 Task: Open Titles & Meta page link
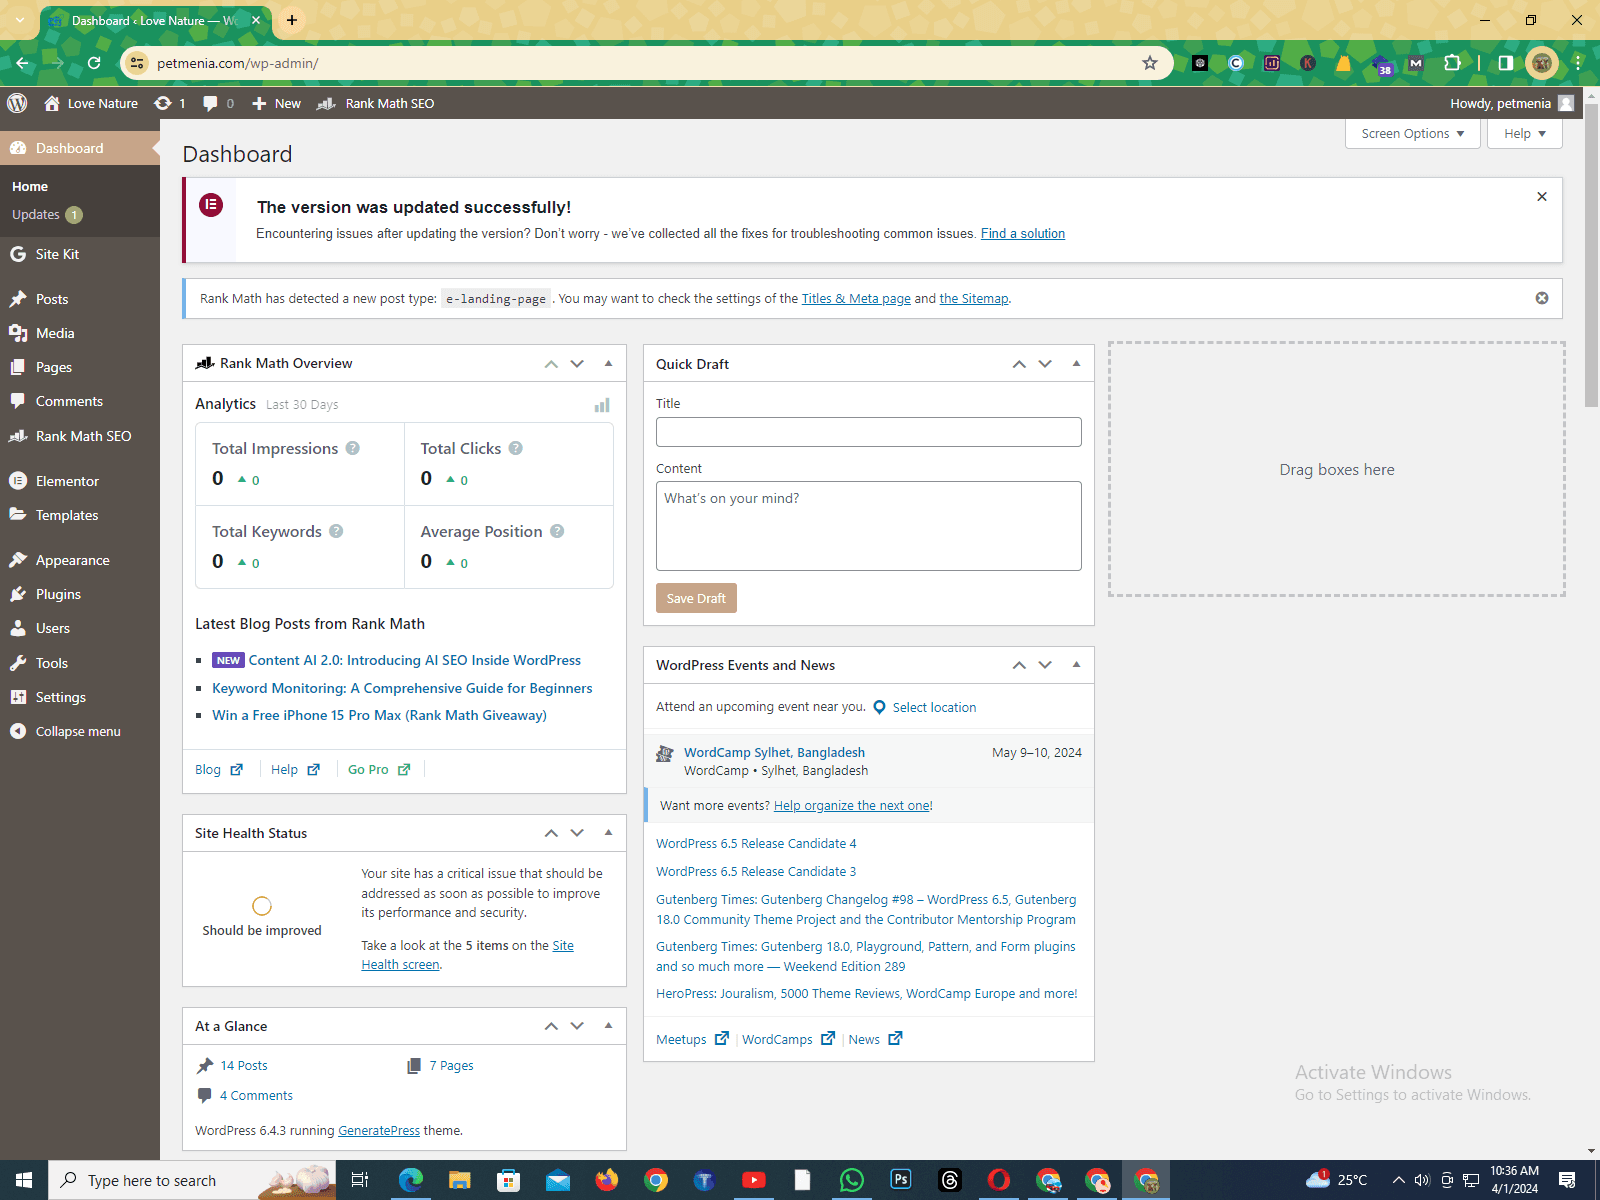point(856,298)
